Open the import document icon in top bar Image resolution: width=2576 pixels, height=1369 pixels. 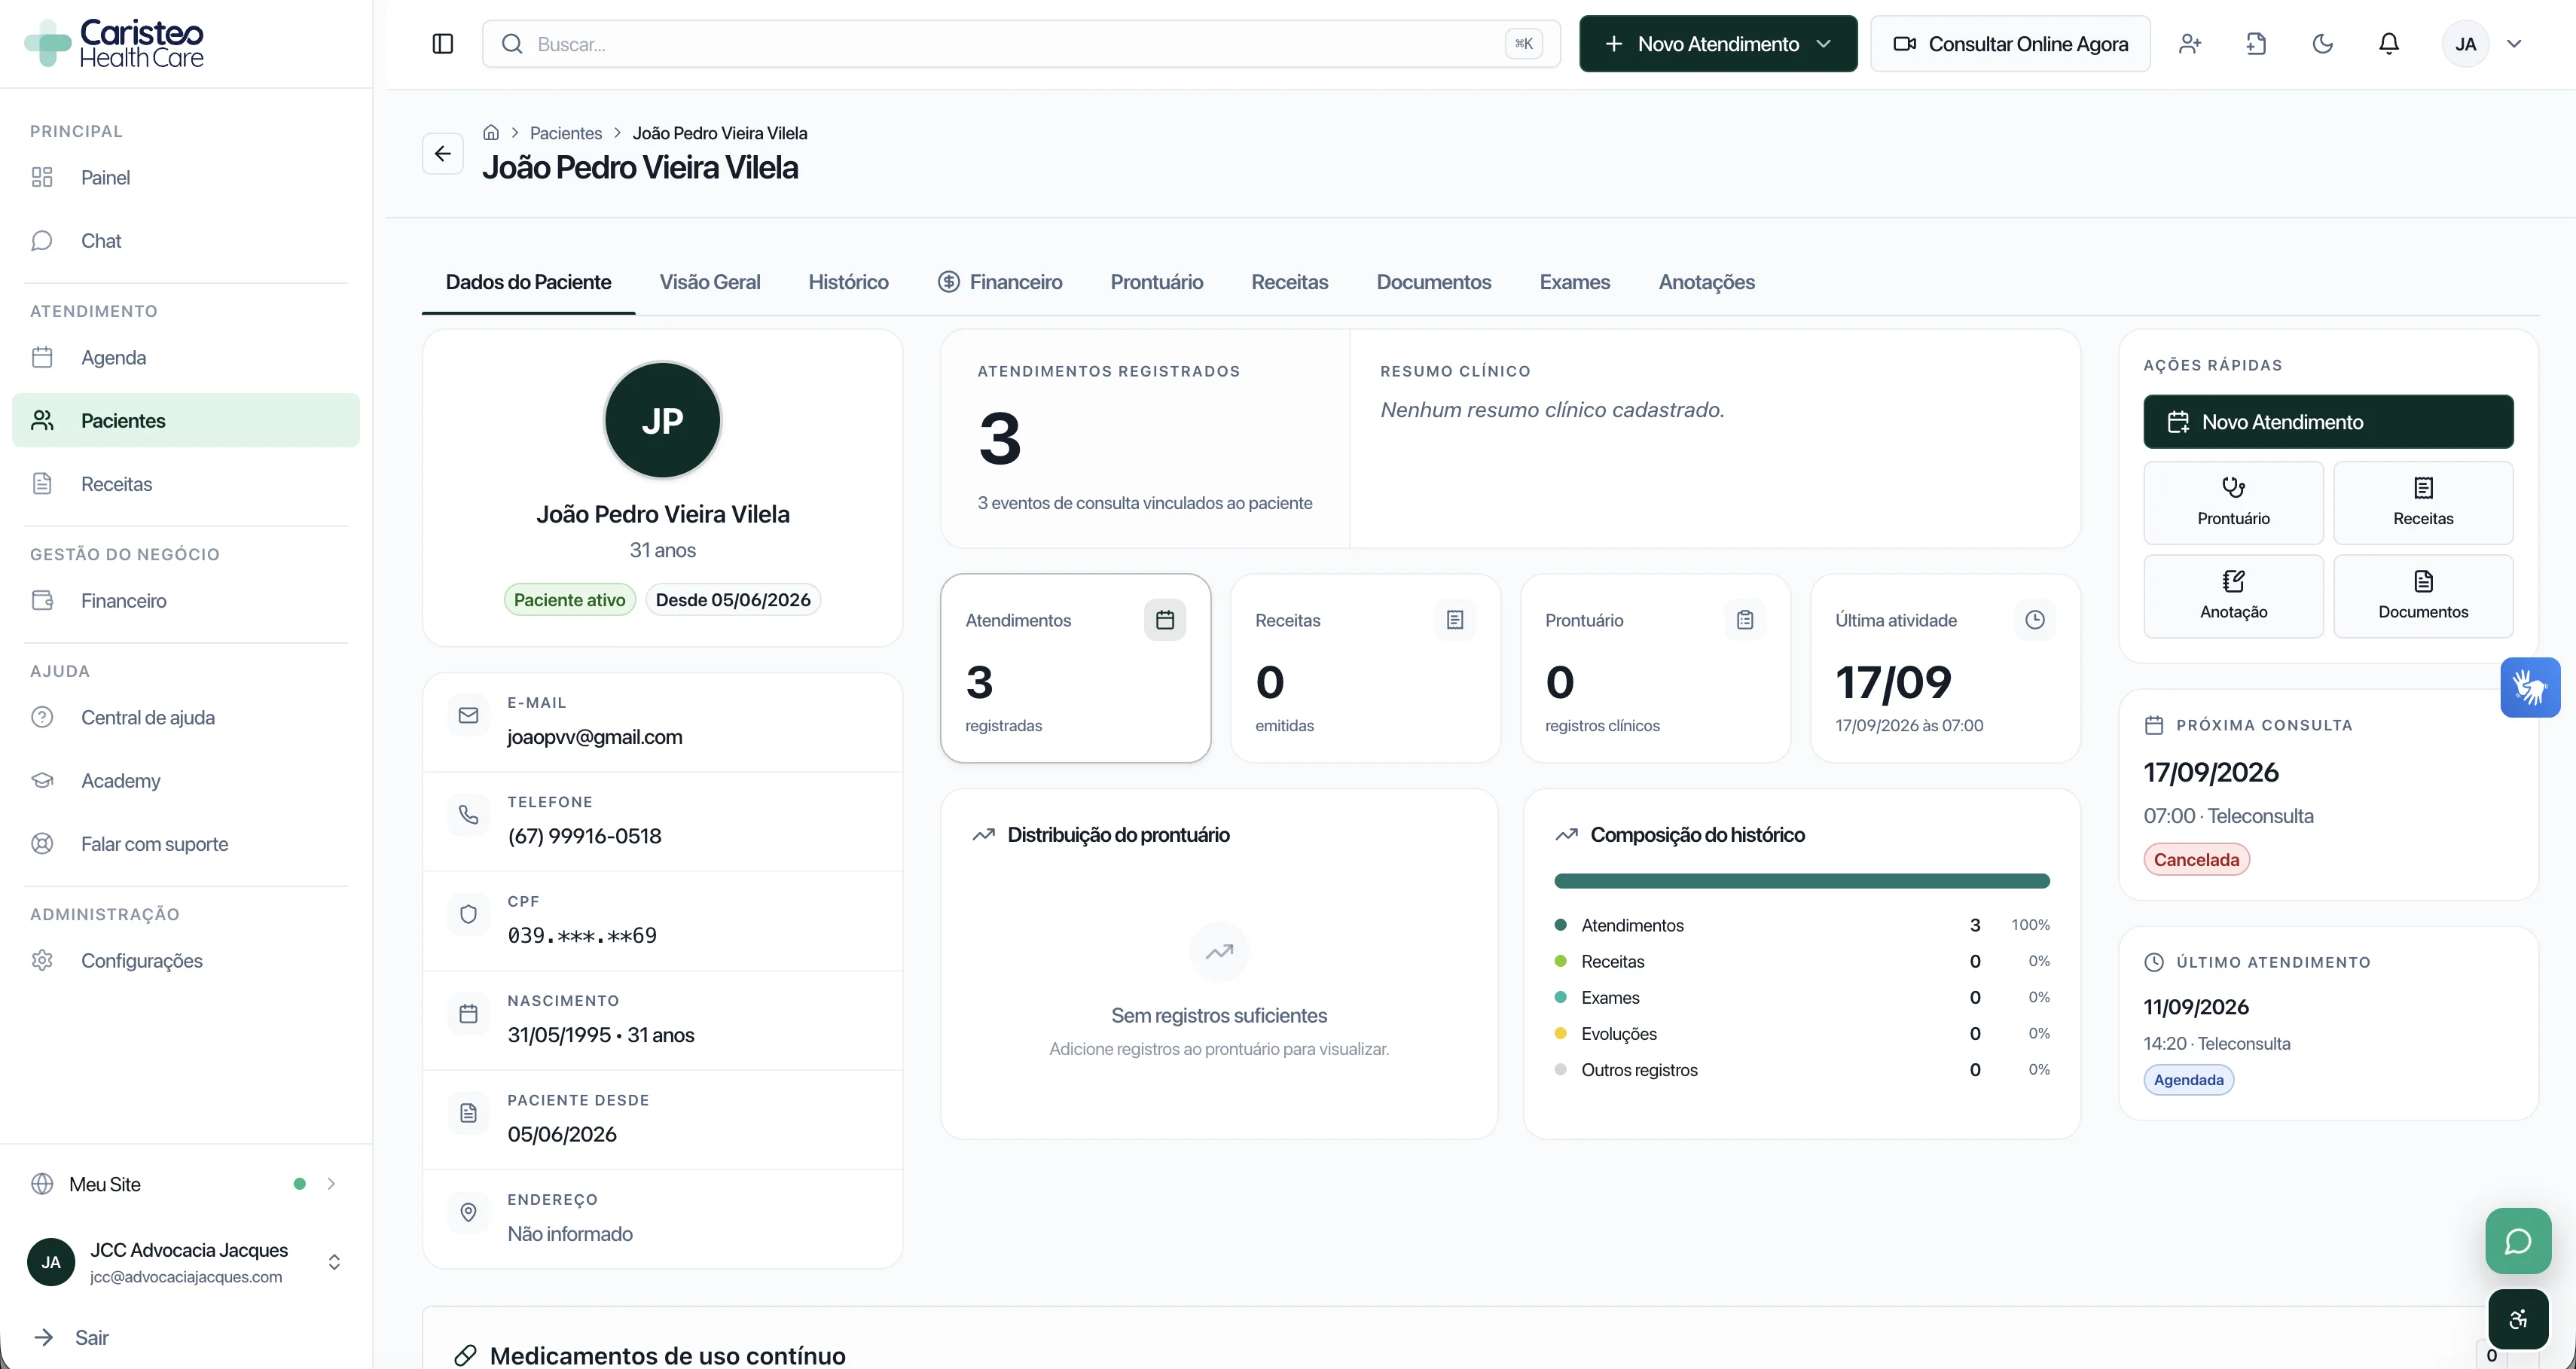click(x=2256, y=44)
